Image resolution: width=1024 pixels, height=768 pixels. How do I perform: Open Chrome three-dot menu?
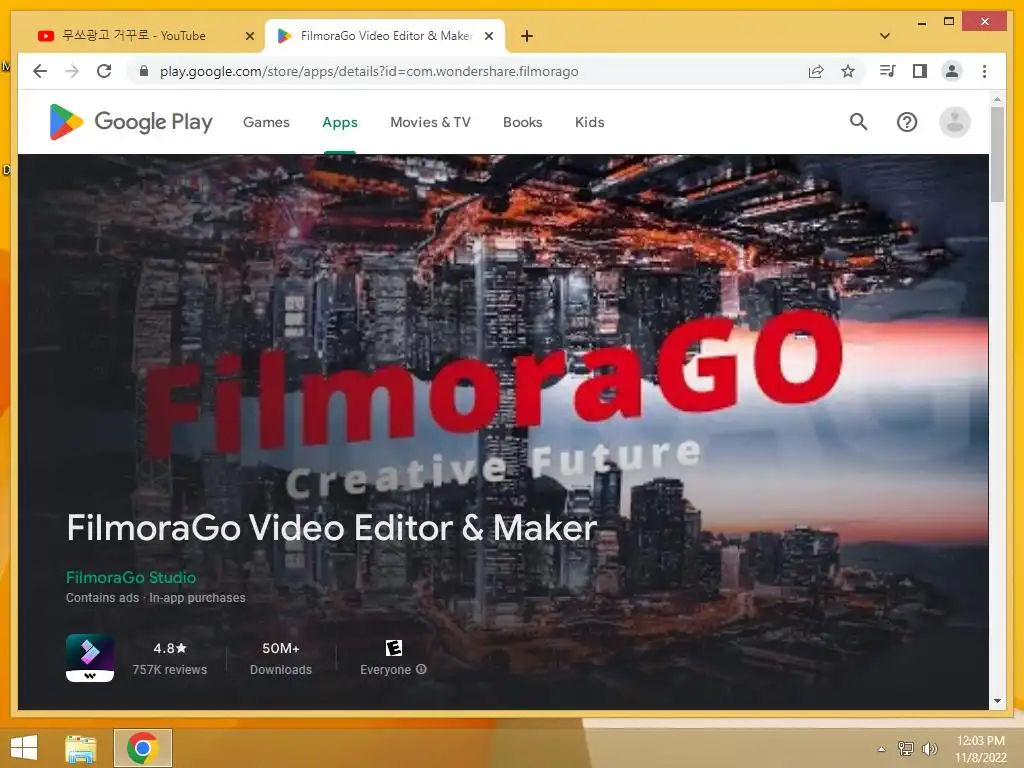coord(984,71)
